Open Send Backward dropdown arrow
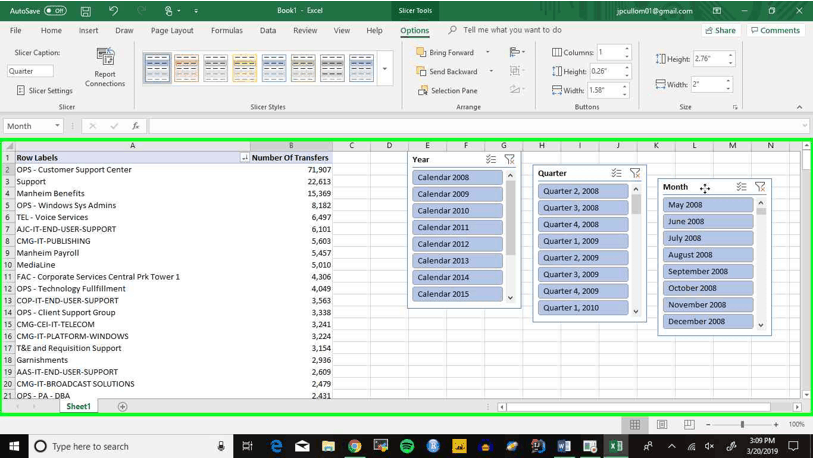 pos(491,71)
